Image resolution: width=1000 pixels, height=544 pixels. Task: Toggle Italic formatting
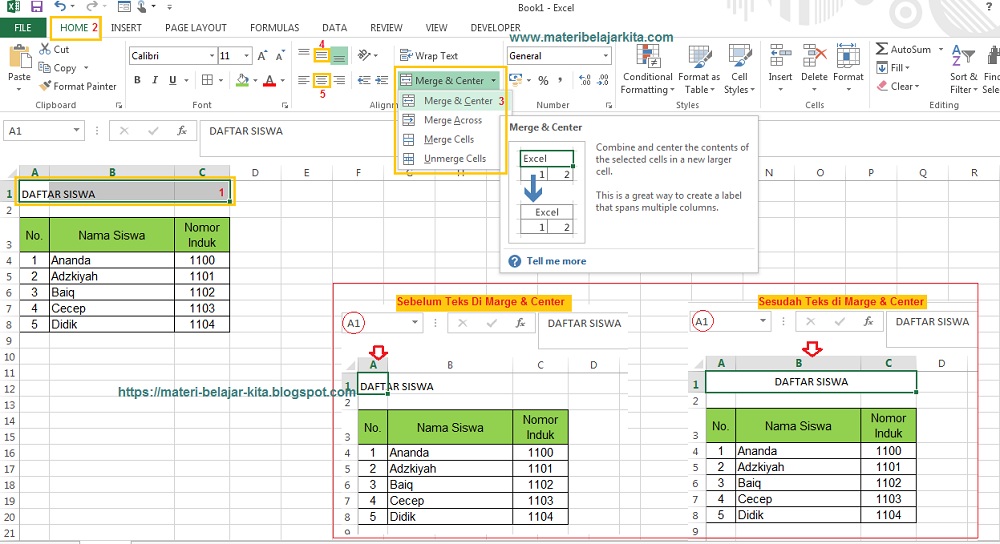[154, 80]
